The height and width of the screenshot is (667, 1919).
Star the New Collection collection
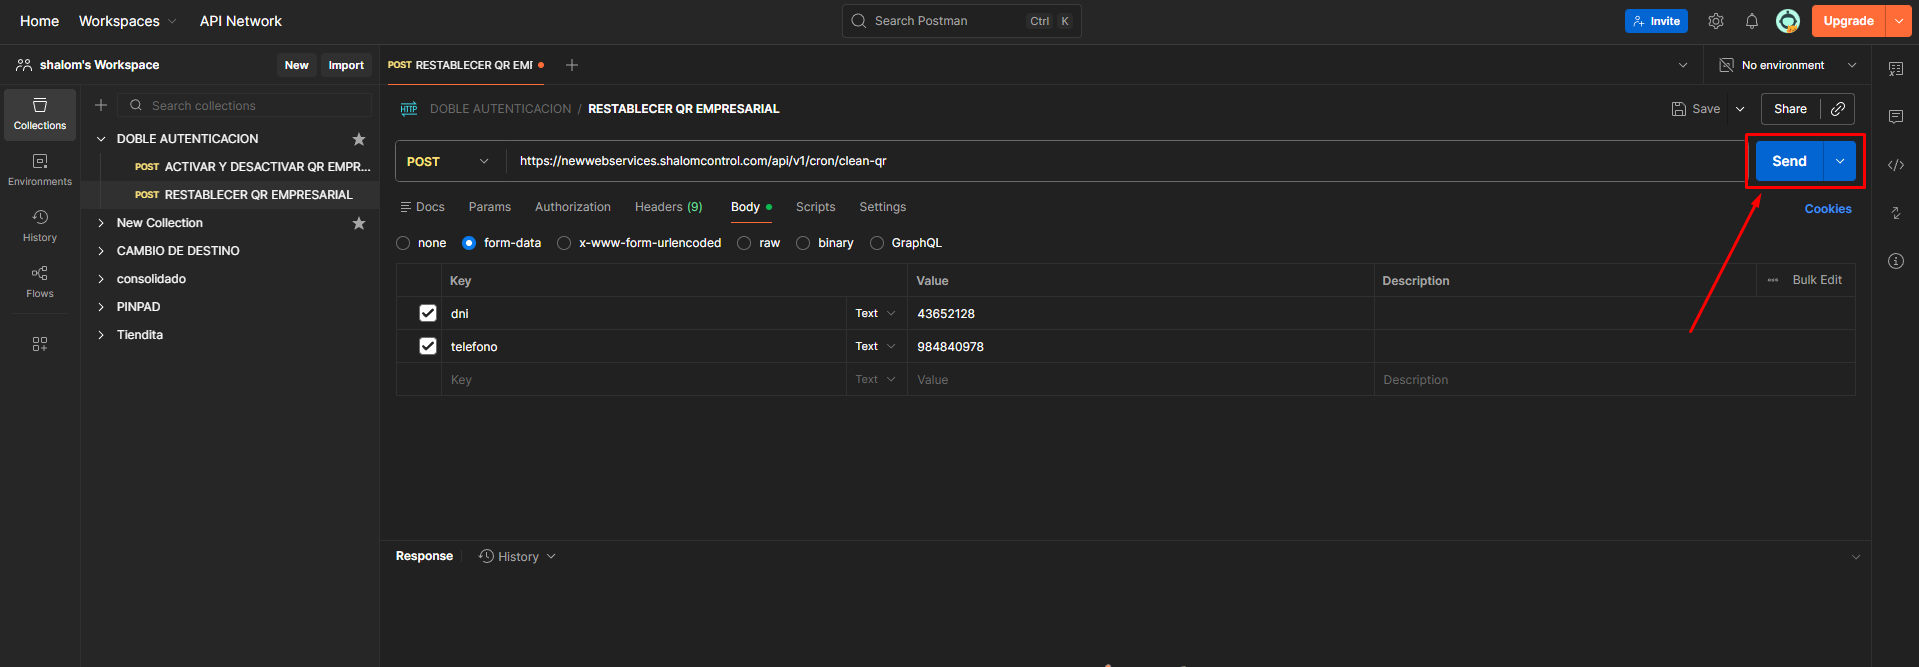(x=359, y=223)
